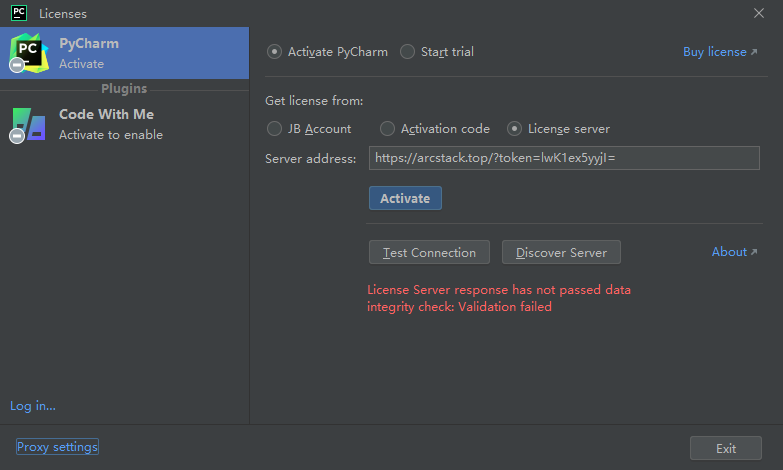The height and width of the screenshot is (470, 783).
Task: Select Code With Me 'Activate to enable' text
Action: tap(111, 135)
